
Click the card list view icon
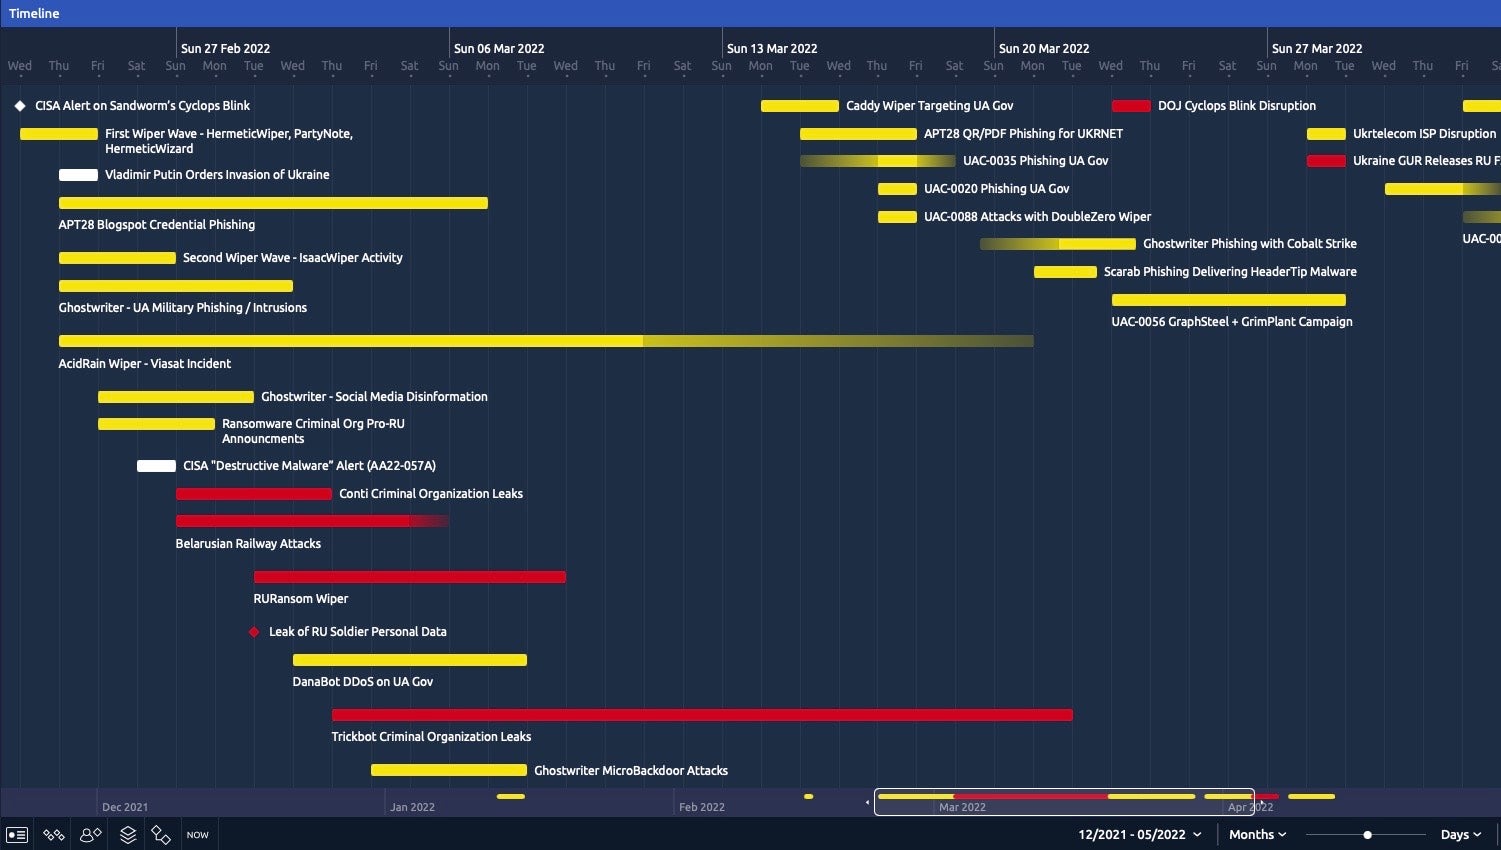pyautogui.click(x=17, y=834)
